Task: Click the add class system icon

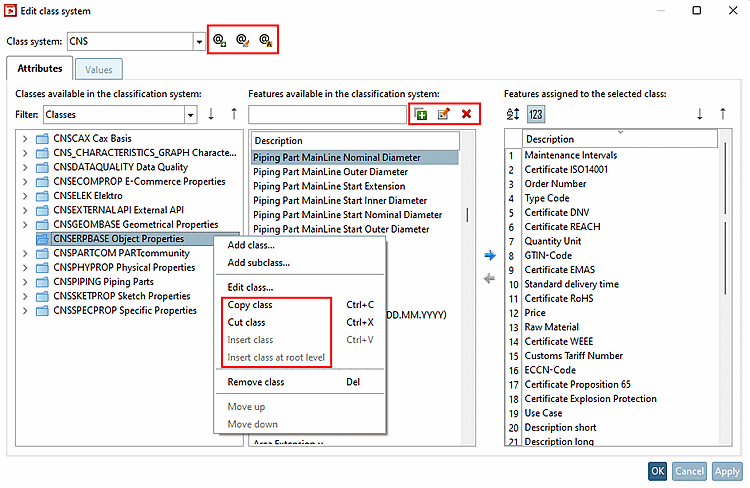Action: tap(220, 40)
